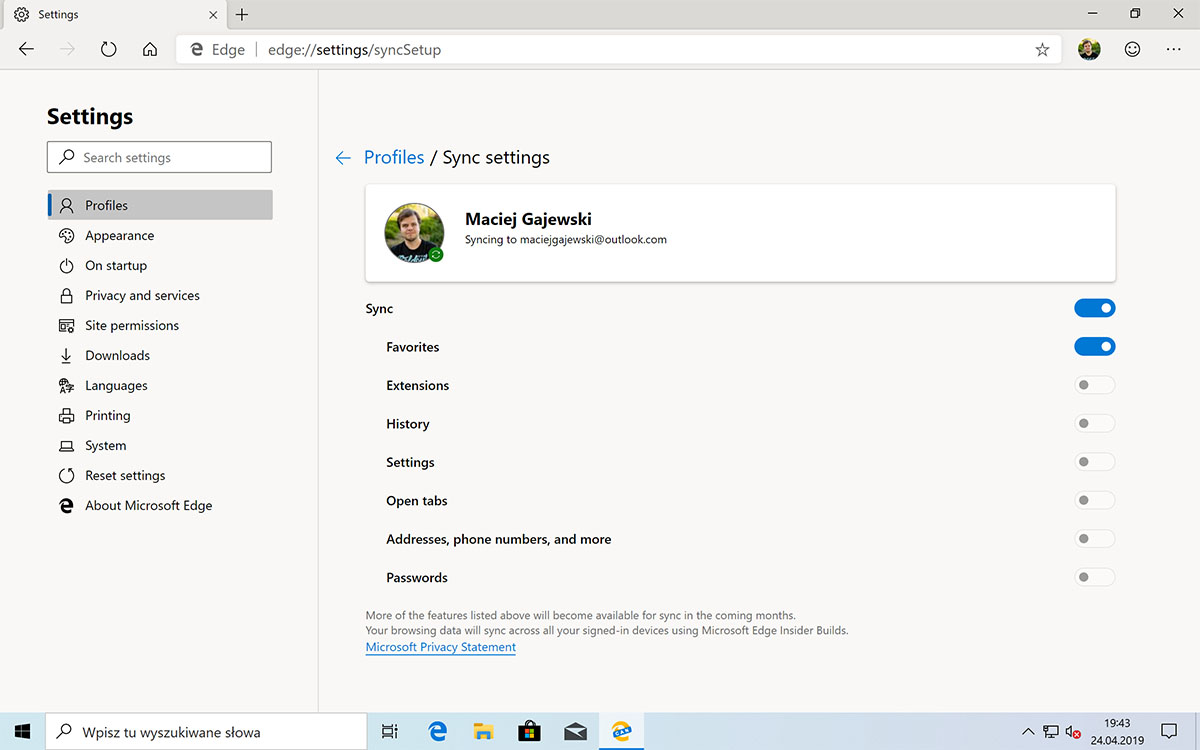Click the On startup power icon
This screenshot has width=1200, height=750.
66,266
